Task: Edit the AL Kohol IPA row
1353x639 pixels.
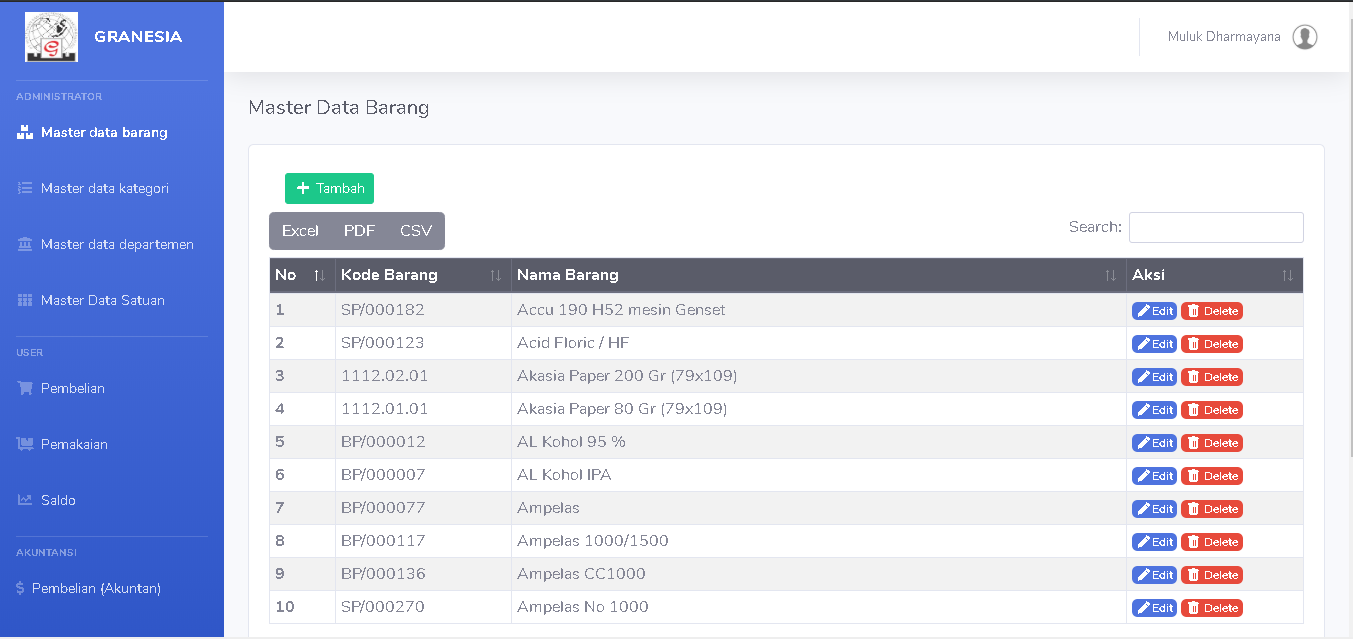Action: click(x=1154, y=476)
